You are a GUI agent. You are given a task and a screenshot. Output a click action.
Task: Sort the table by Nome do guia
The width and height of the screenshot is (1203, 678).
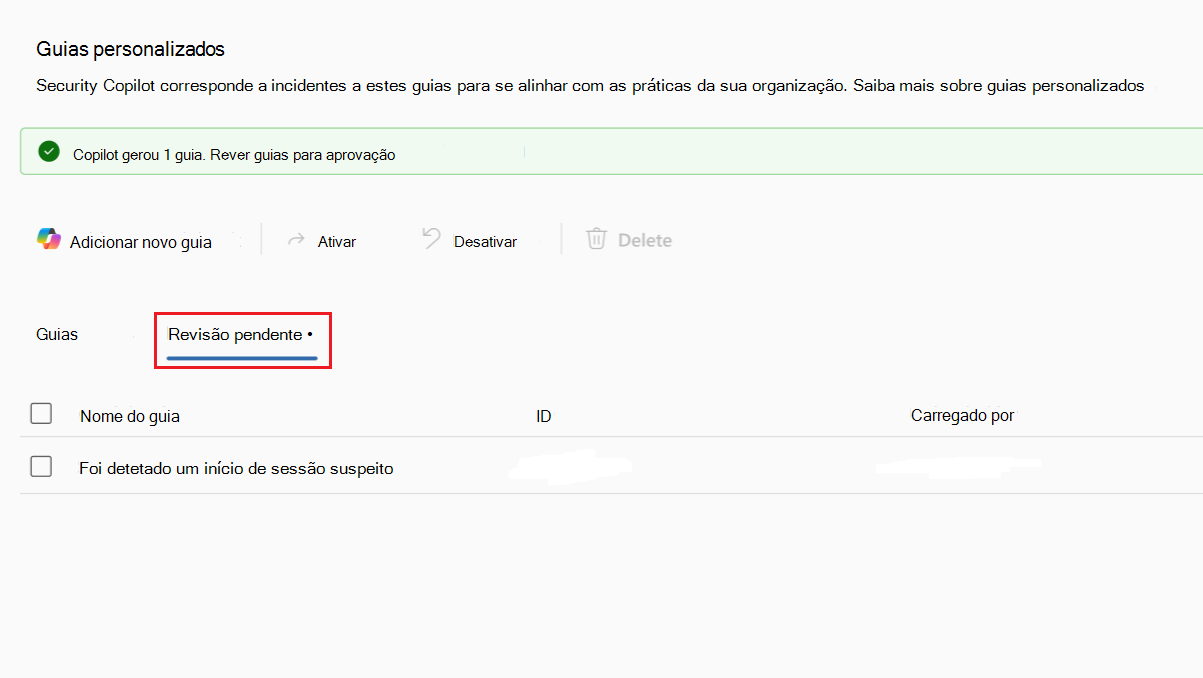coord(132,414)
